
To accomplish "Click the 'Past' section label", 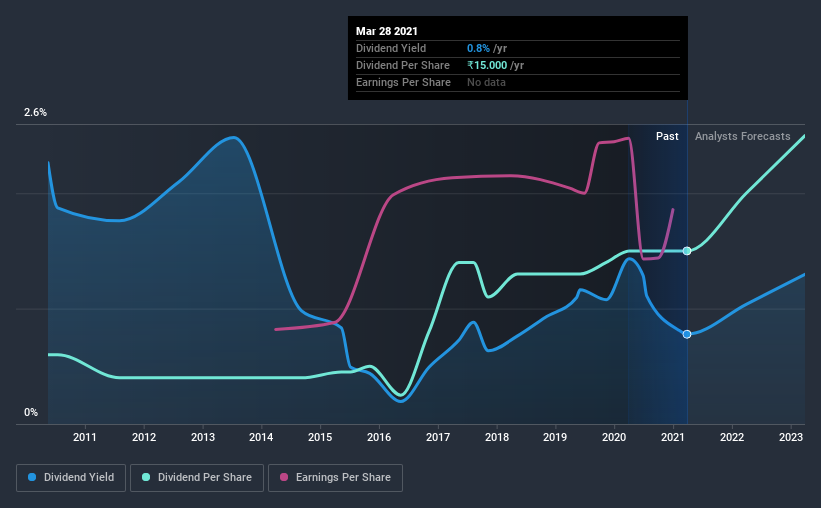I will click(x=667, y=136).
